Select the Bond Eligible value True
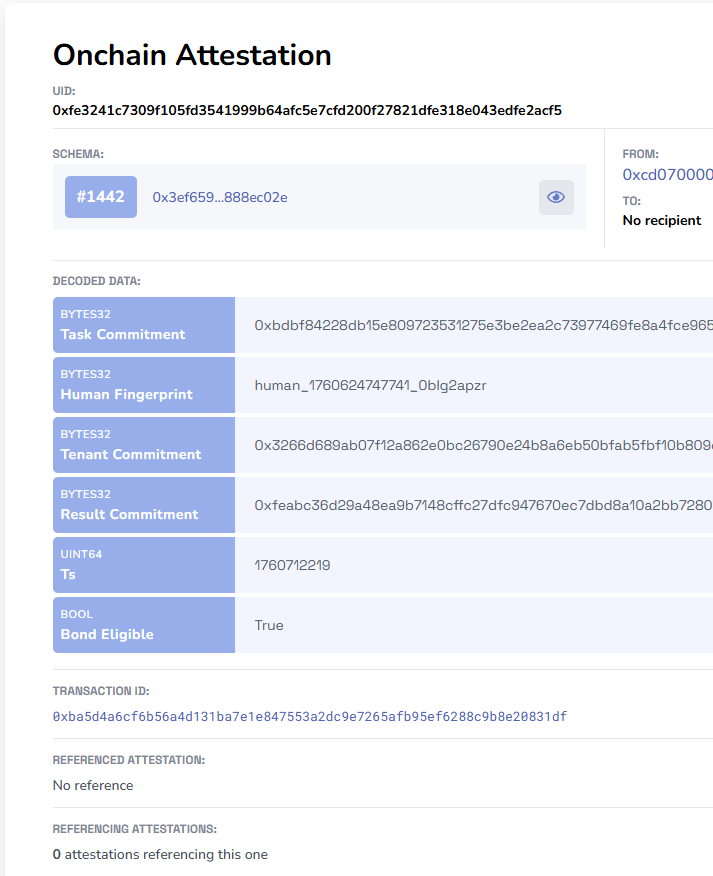This screenshot has width=713, height=876. coord(269,625)
